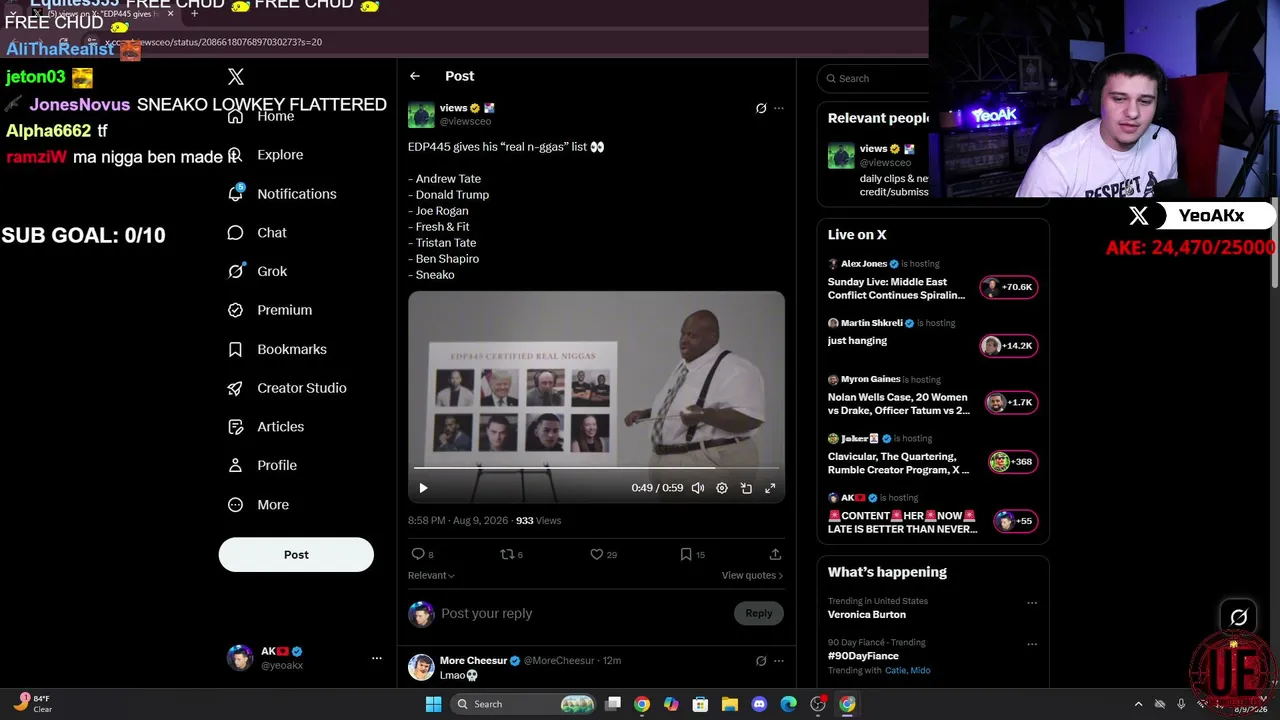Open File Explorer from the taskbar
The height and width of the screenshot is (720, 1280).
point(730,704)
